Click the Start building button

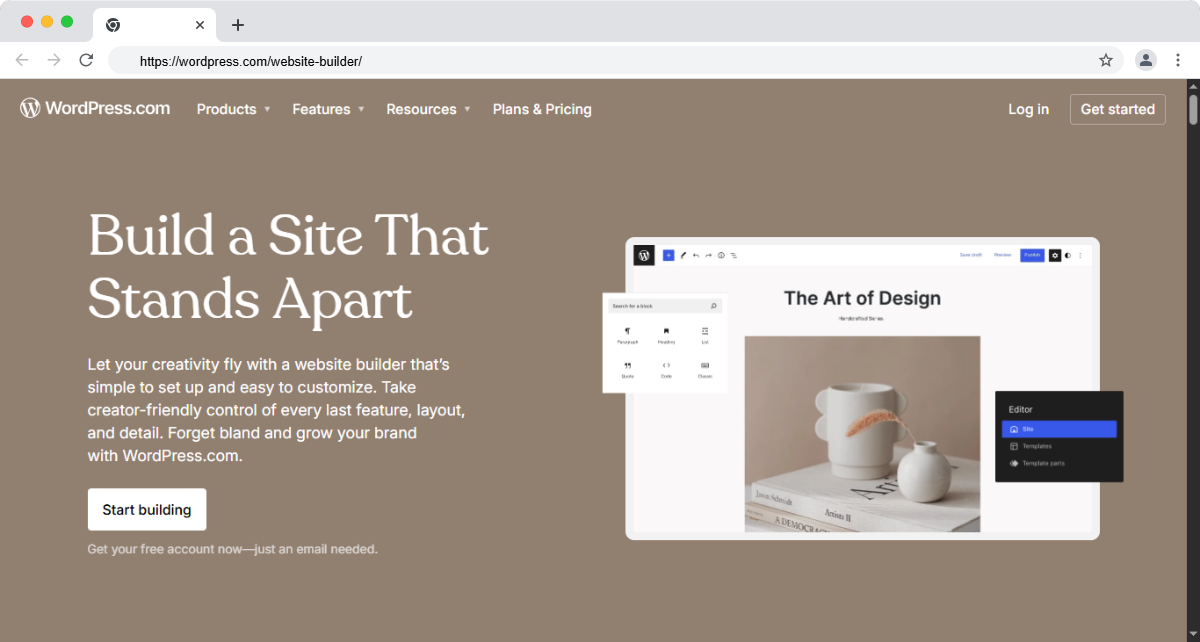click(147, 509)
